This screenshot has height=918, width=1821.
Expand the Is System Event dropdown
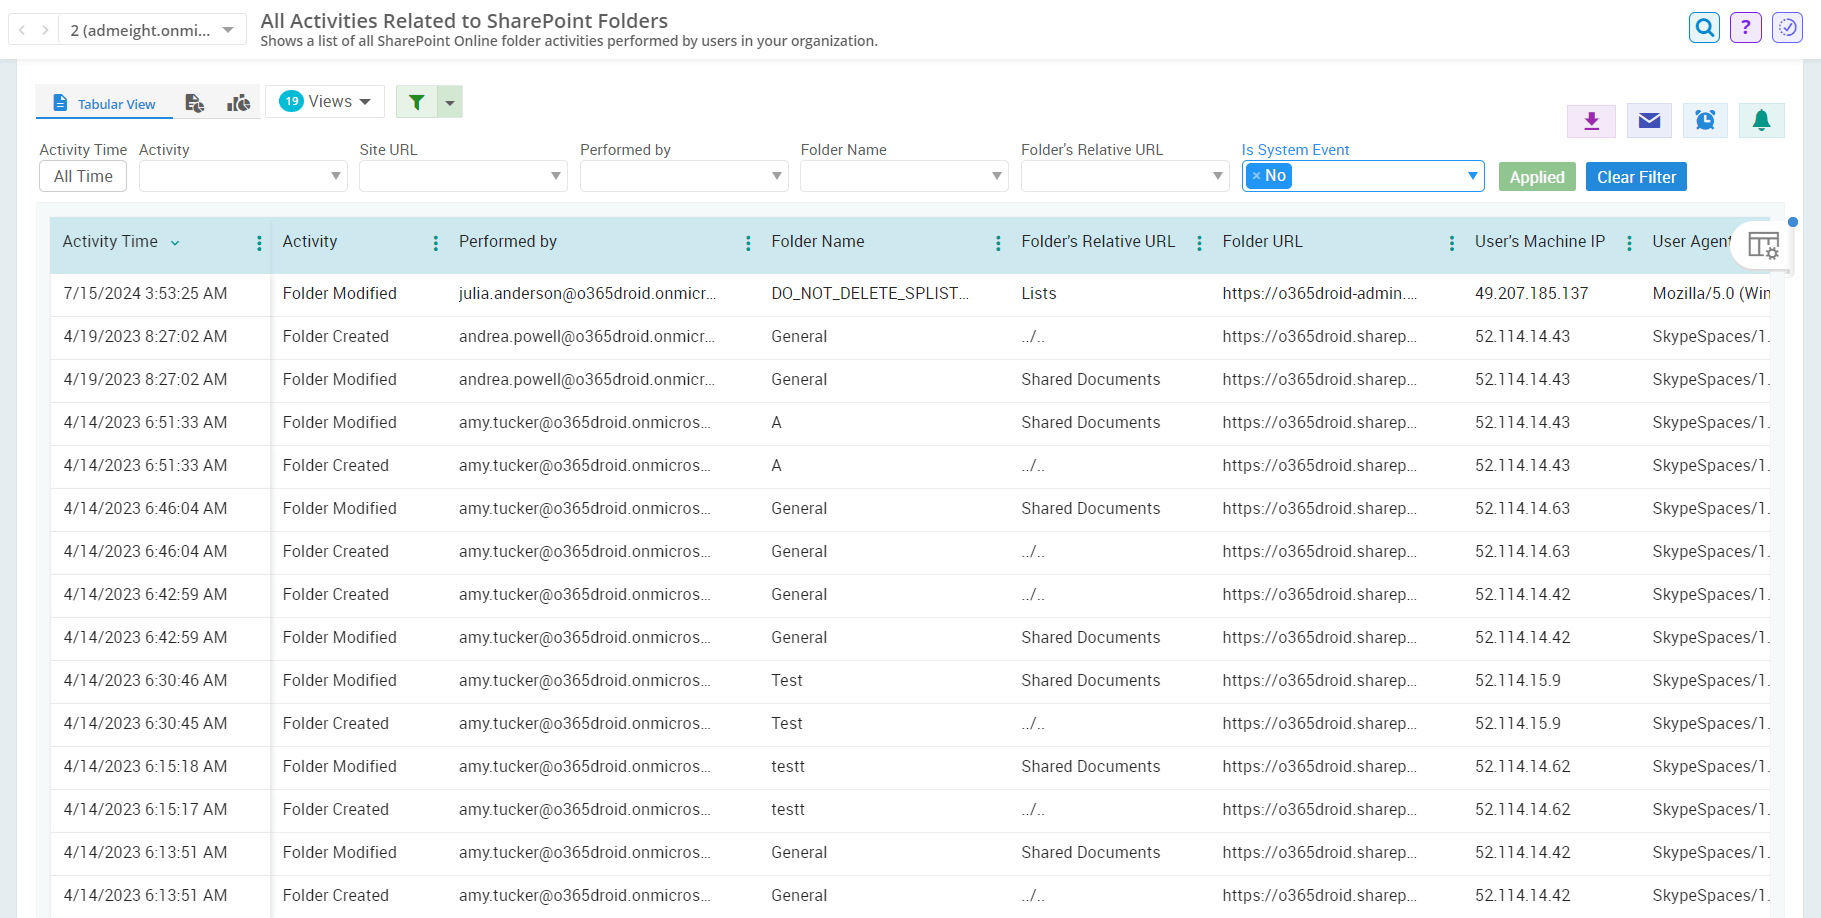pyautogui.click(x=1472, y=176)
